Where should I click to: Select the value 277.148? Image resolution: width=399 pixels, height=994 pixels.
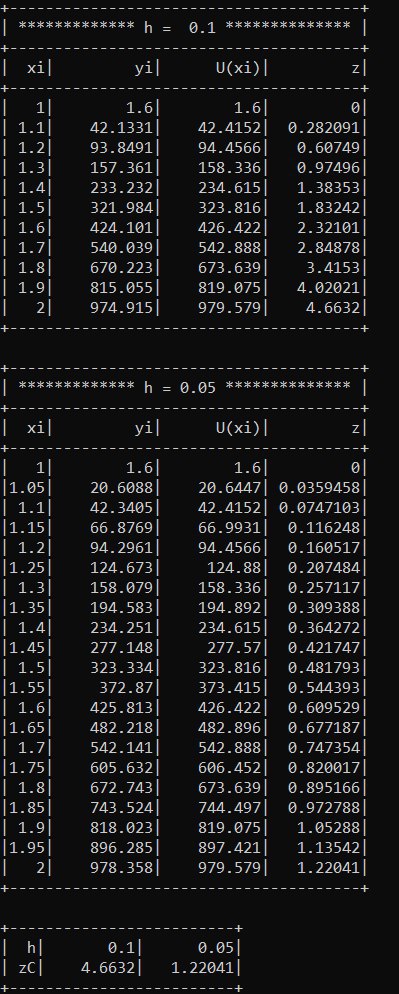tap(122, 648)
